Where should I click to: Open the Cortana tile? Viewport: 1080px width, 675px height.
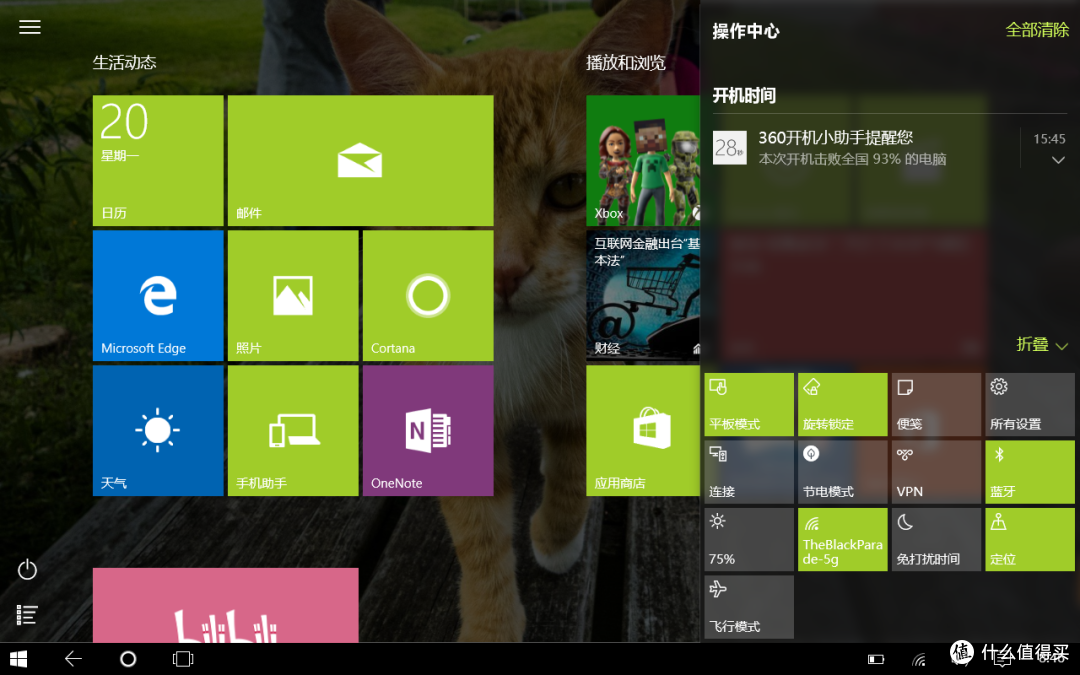pyautogui.click(x=428, y=295)
